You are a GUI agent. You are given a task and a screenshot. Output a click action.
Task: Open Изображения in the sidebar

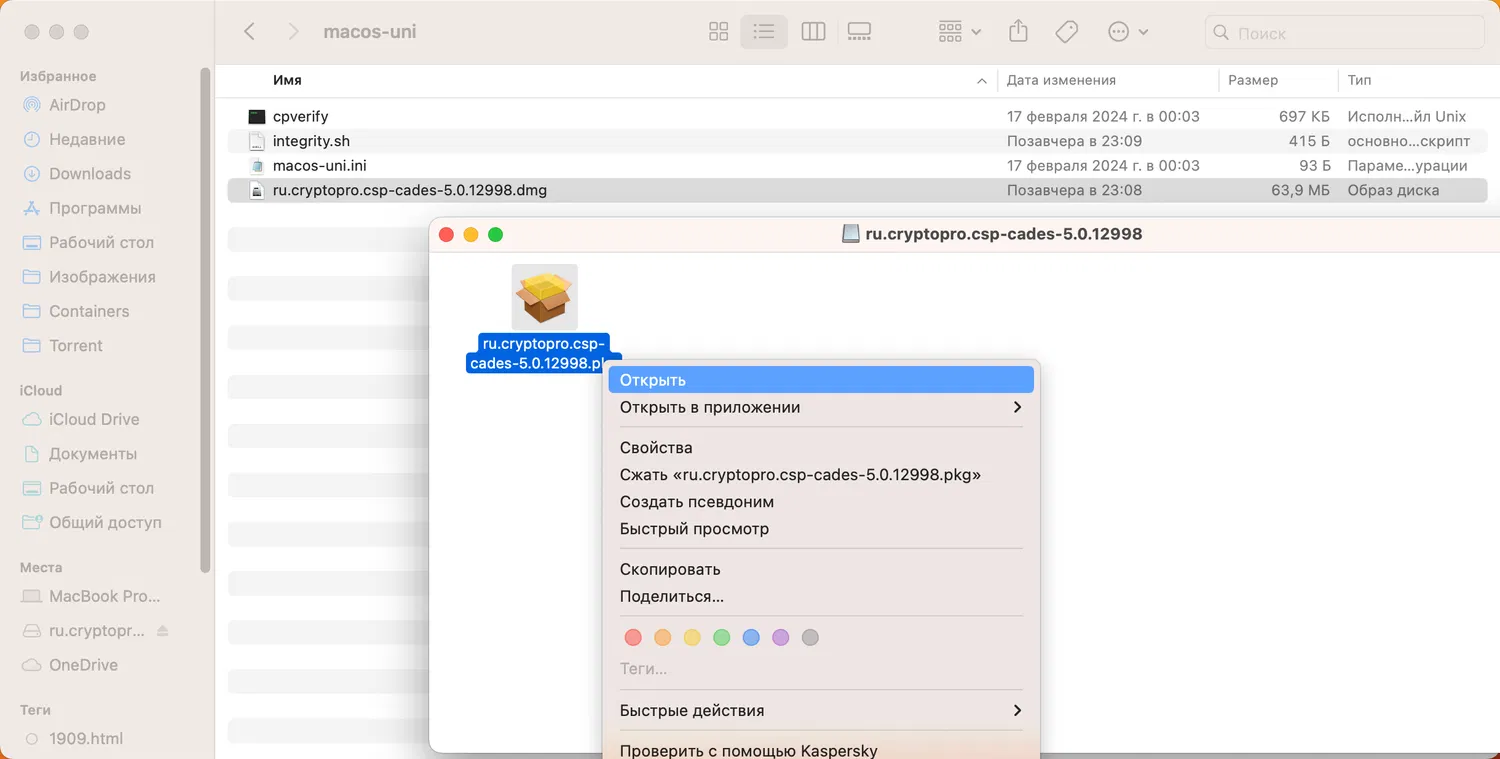pyautogui.click(x=102, y=277)
